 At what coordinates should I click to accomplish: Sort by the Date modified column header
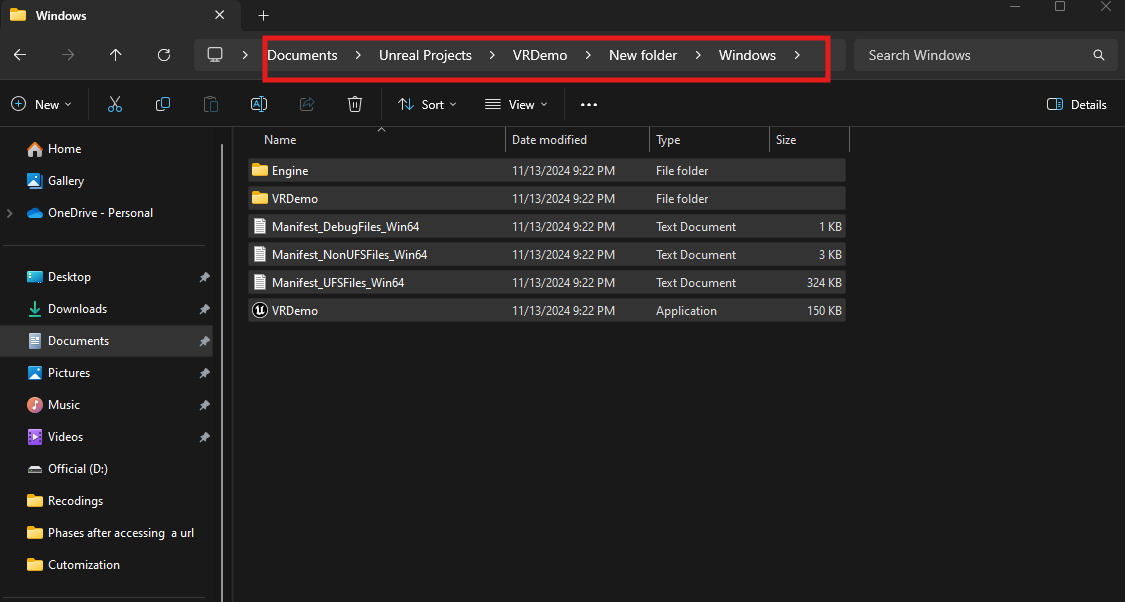pos(549,140)
